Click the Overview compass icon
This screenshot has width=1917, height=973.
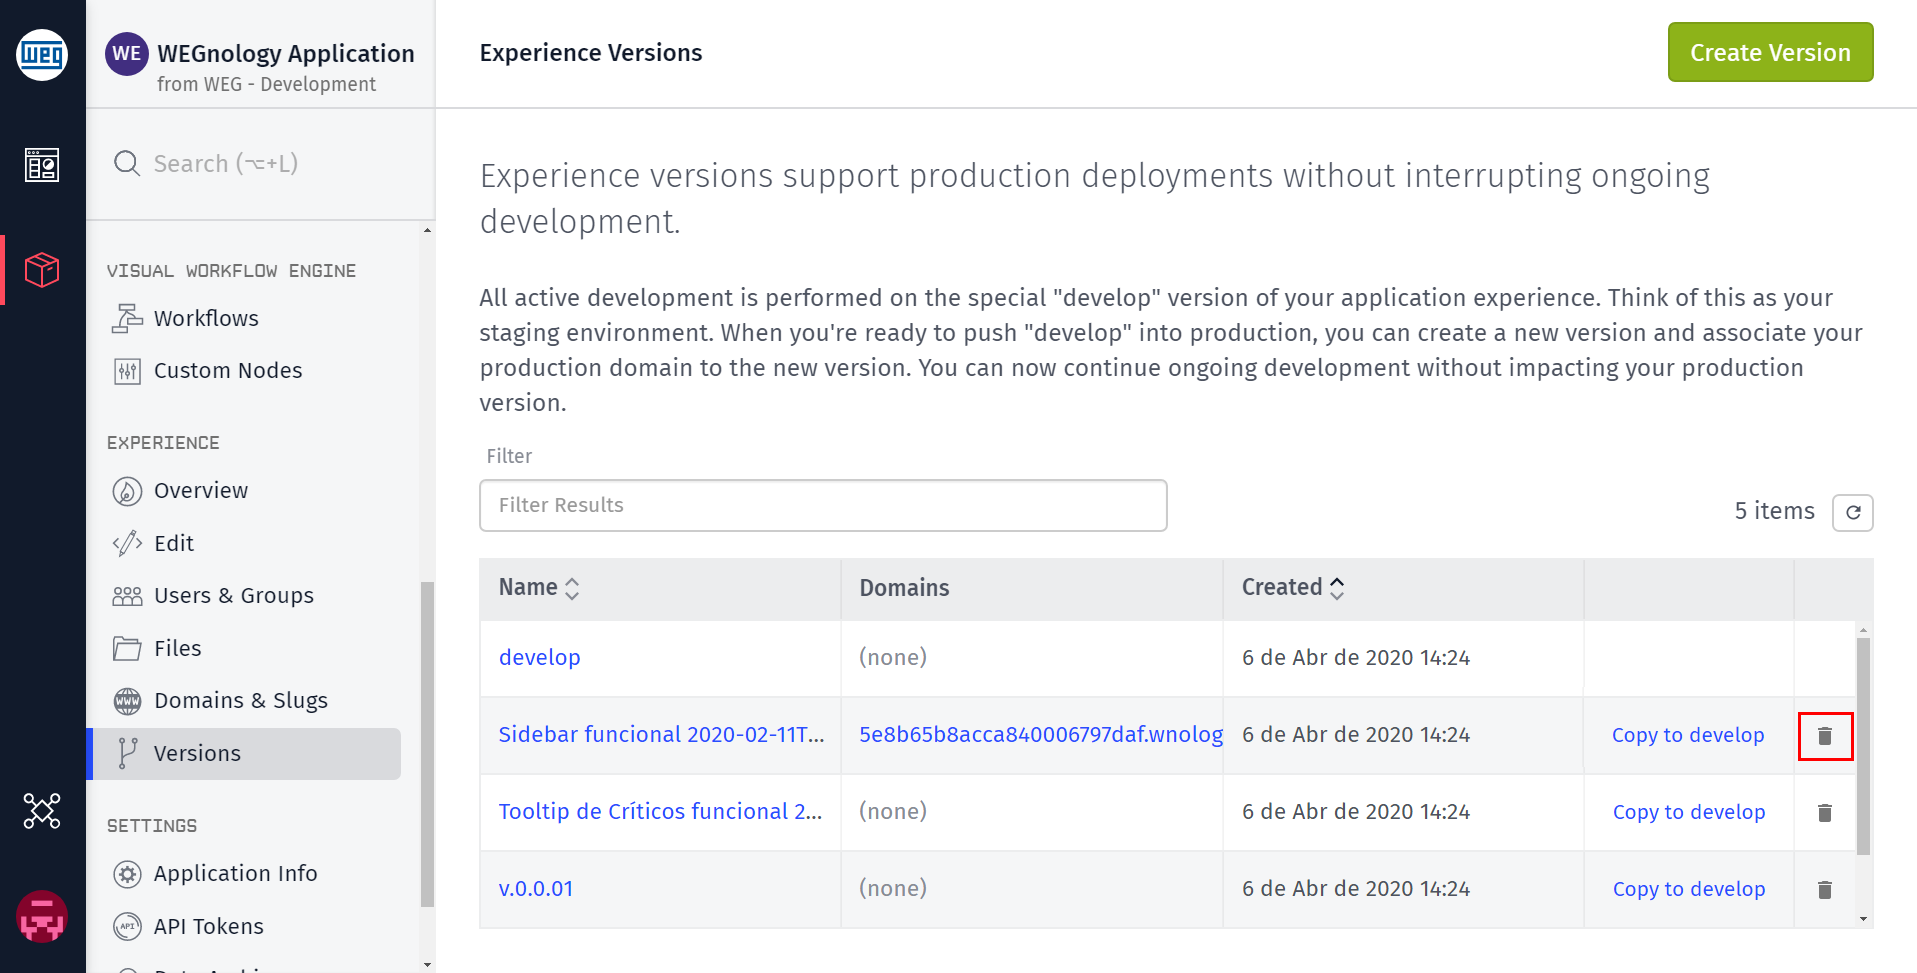(127, 491)
